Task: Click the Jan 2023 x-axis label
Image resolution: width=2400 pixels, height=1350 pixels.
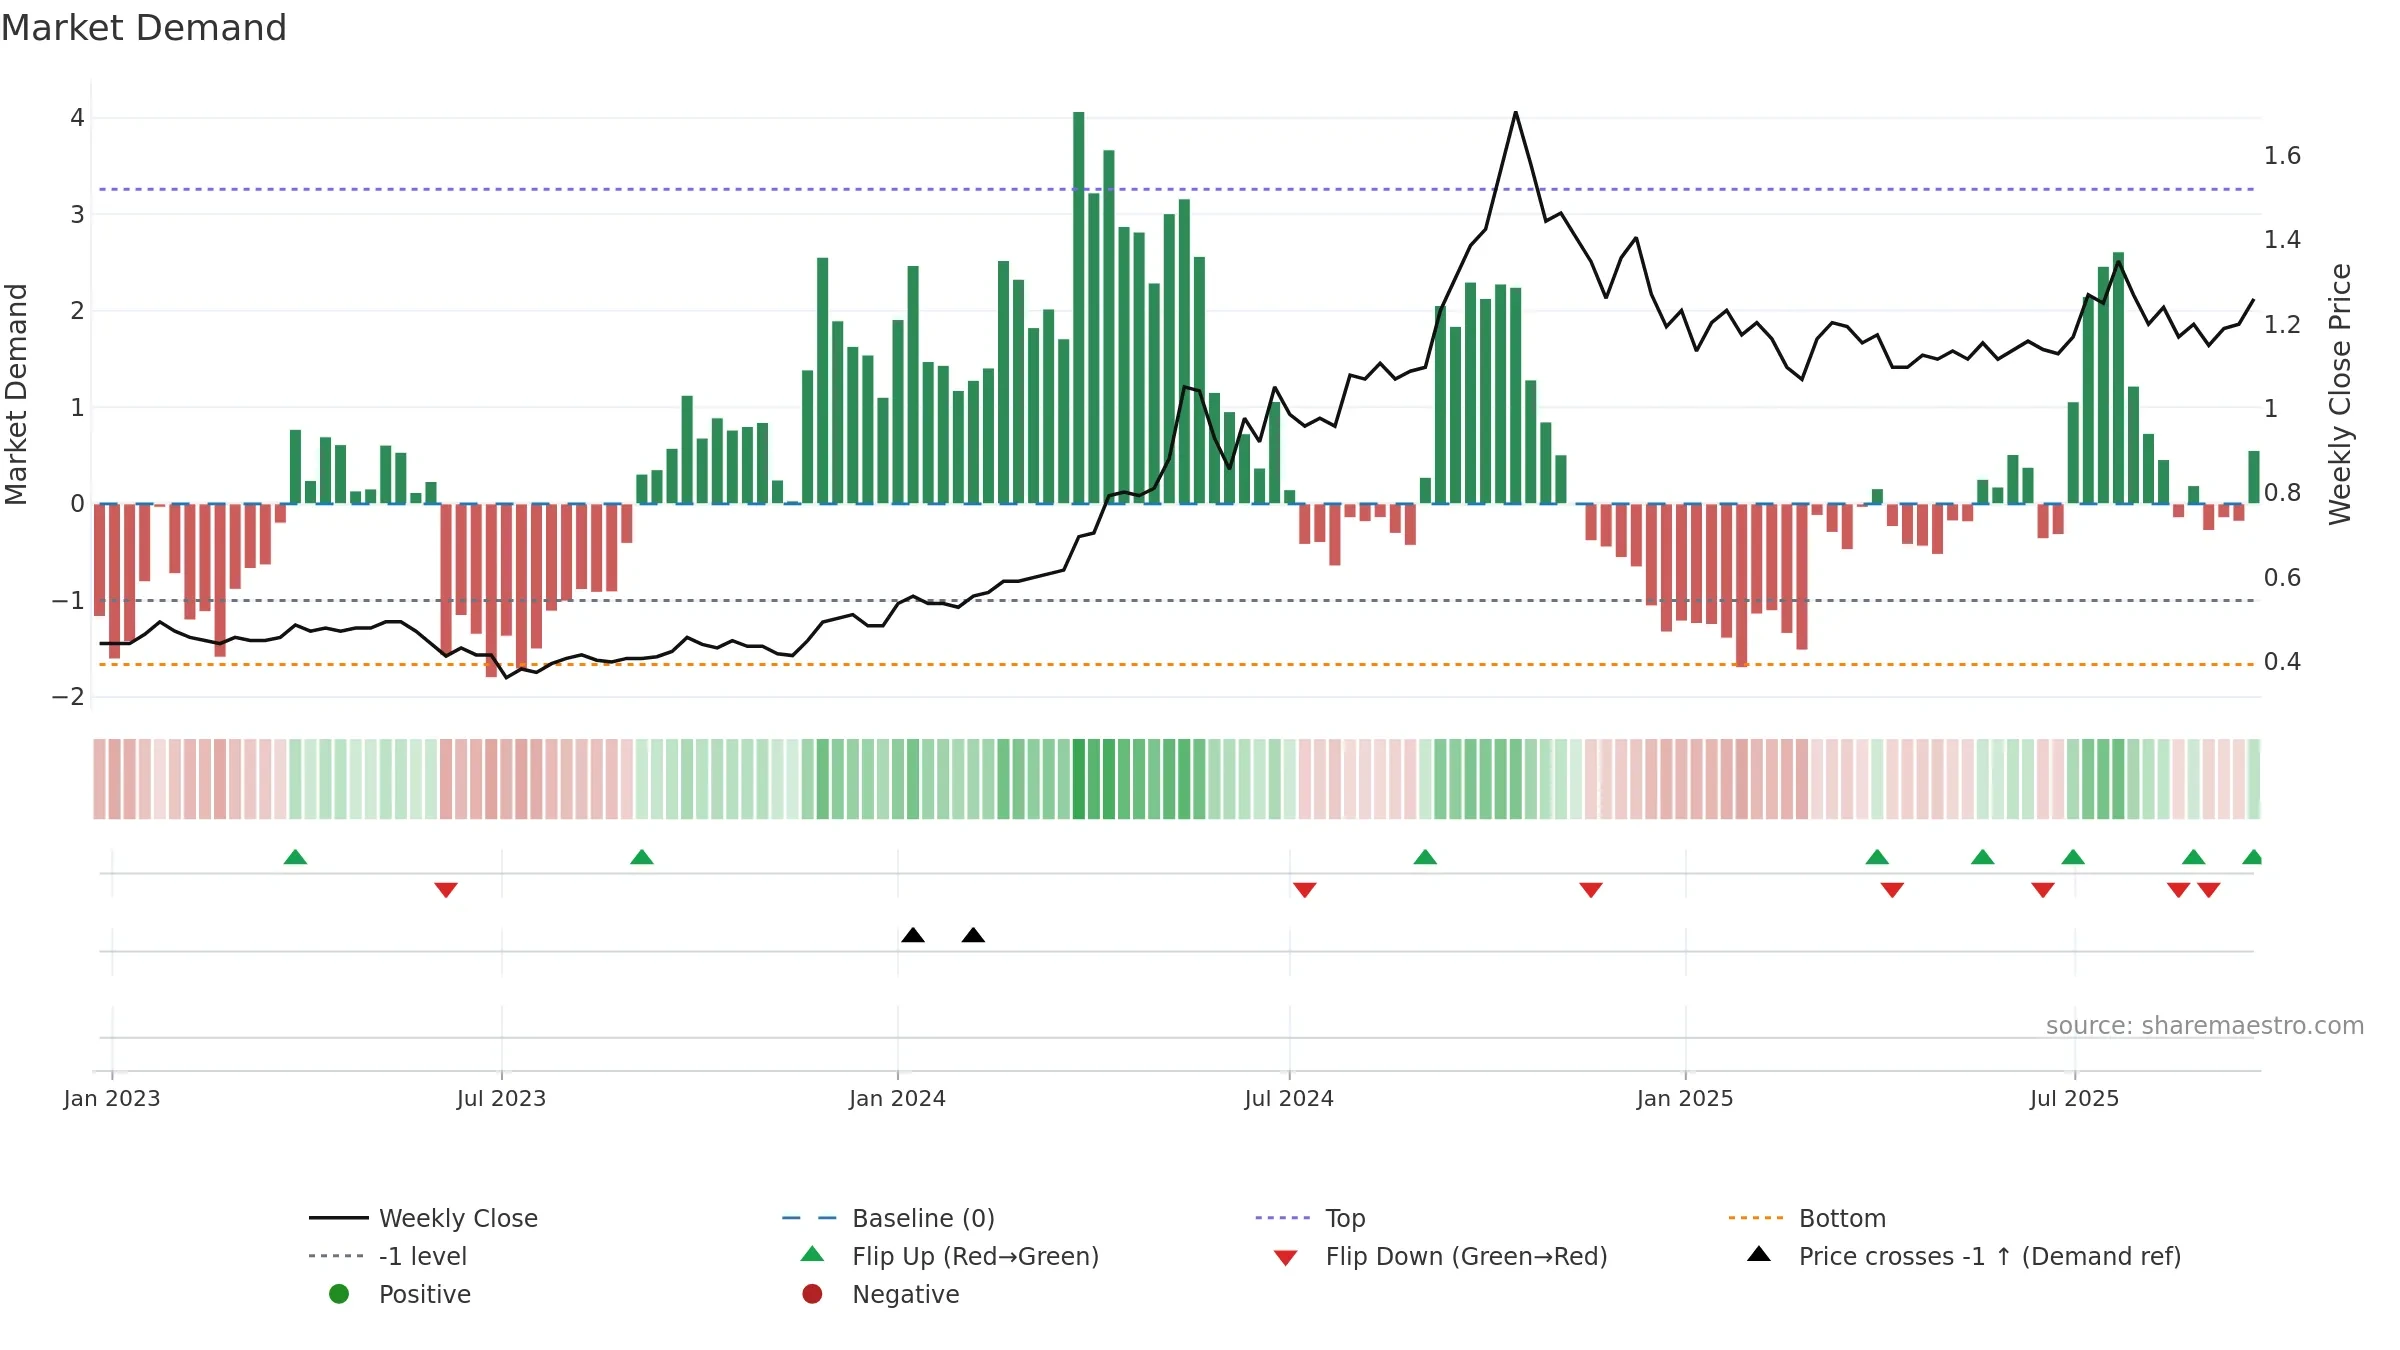Action: 112,1098
